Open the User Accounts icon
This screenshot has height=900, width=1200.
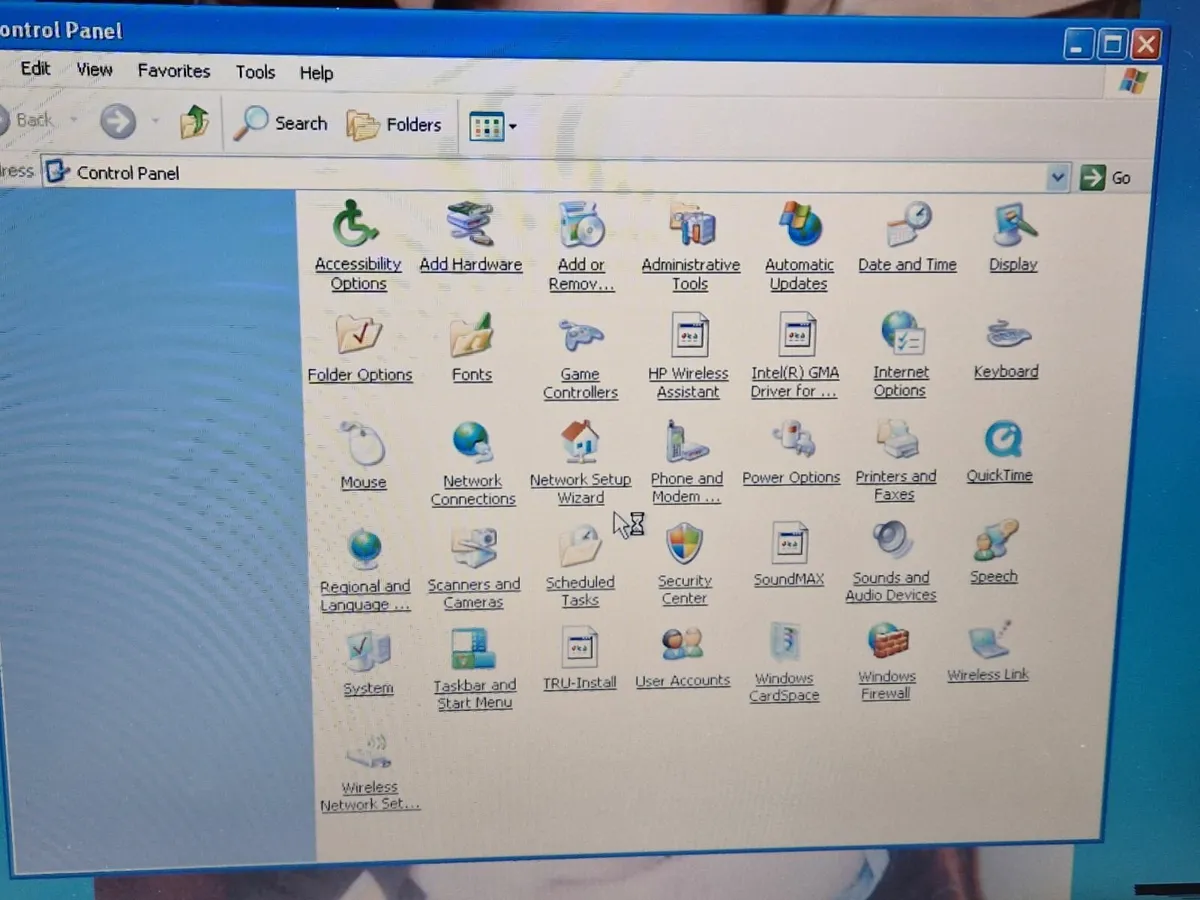(x=683, y=644)
